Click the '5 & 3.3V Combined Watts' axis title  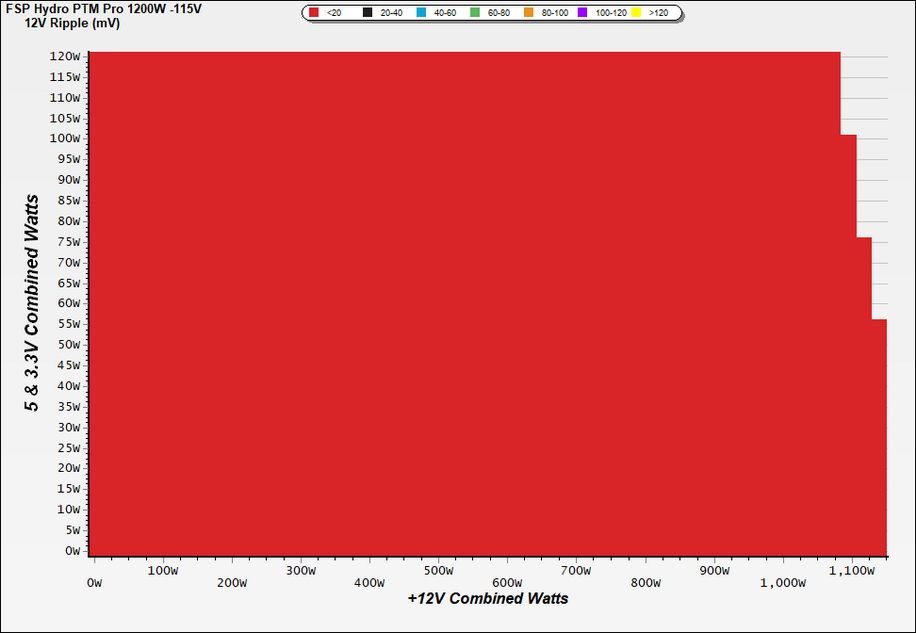coord(33,303)
